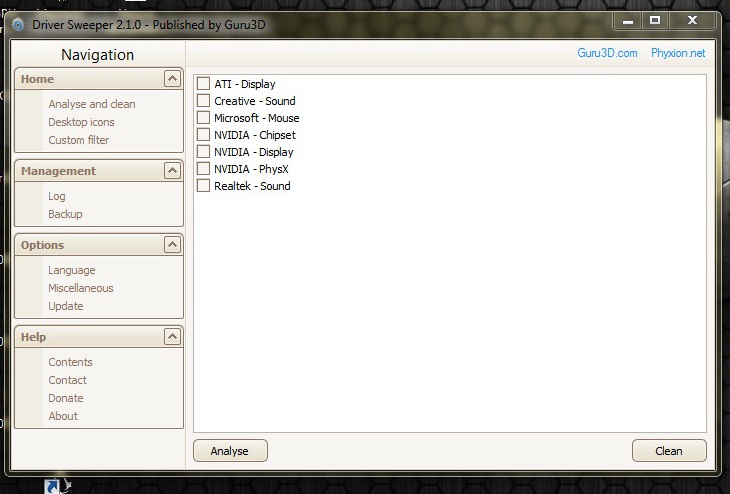Go to the Backup page
Screen dimensions: 730x494
click(65, 214)
